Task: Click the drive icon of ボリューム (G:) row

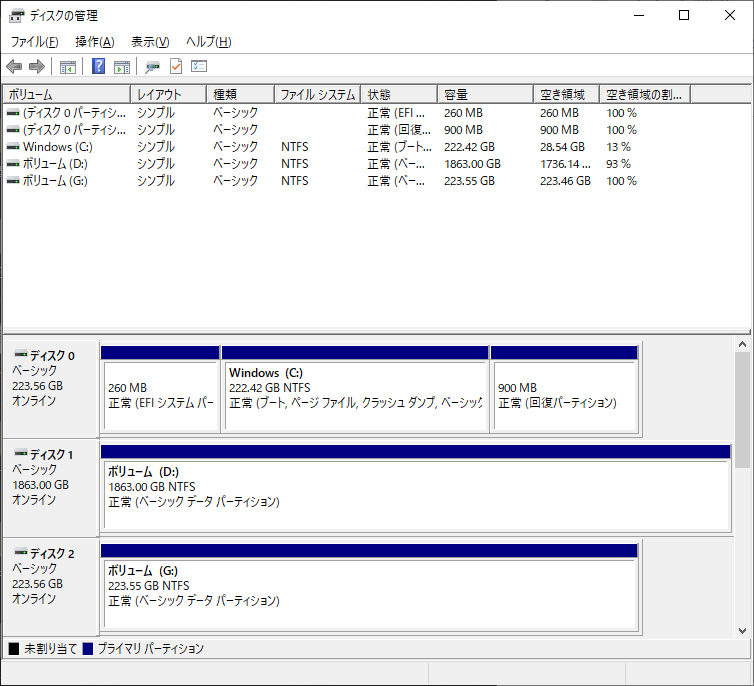Action: tap(13, 181)
